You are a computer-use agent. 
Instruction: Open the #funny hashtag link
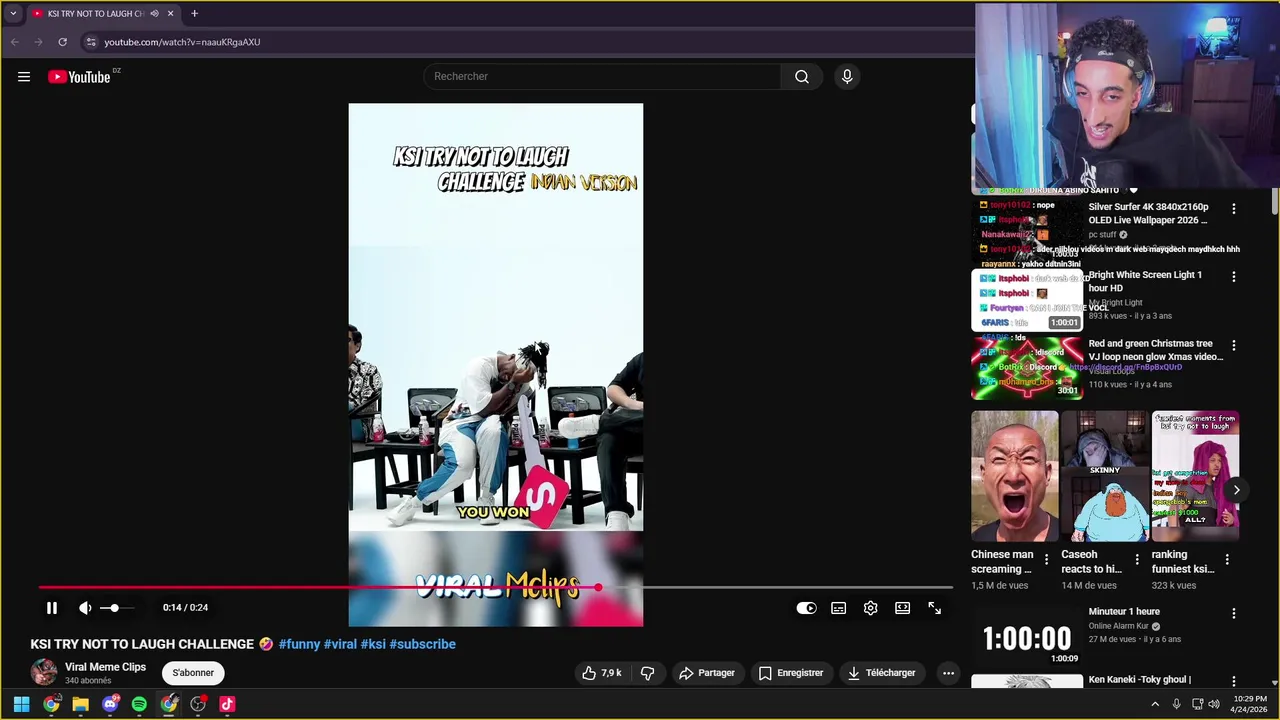299,644
